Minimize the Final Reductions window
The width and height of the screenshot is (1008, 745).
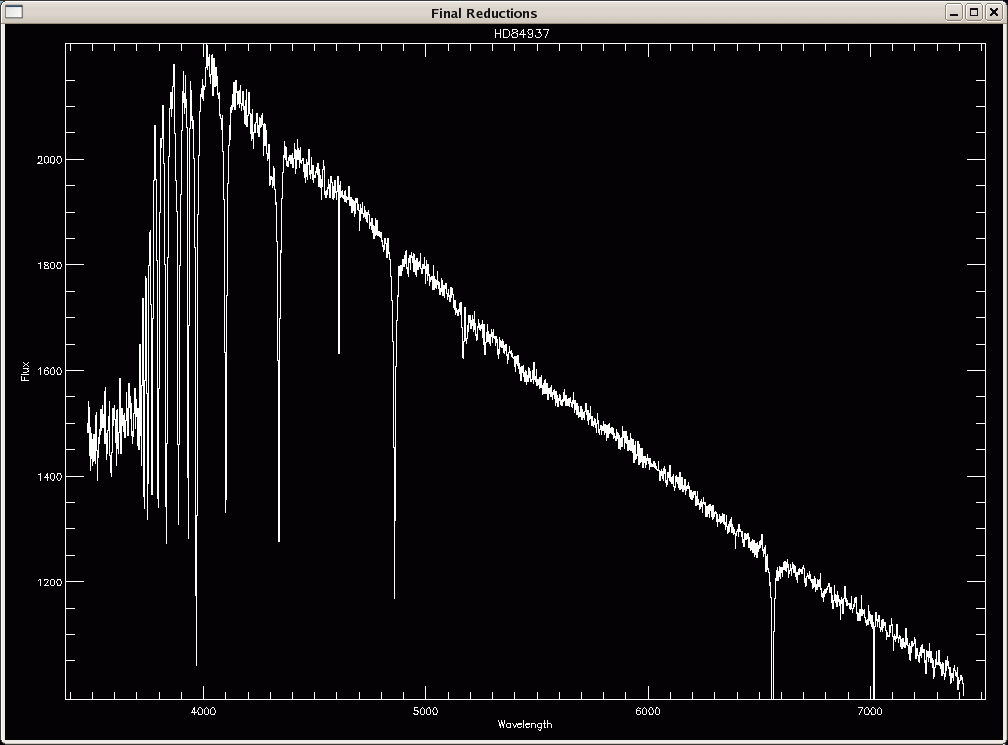tap(955, 12)
